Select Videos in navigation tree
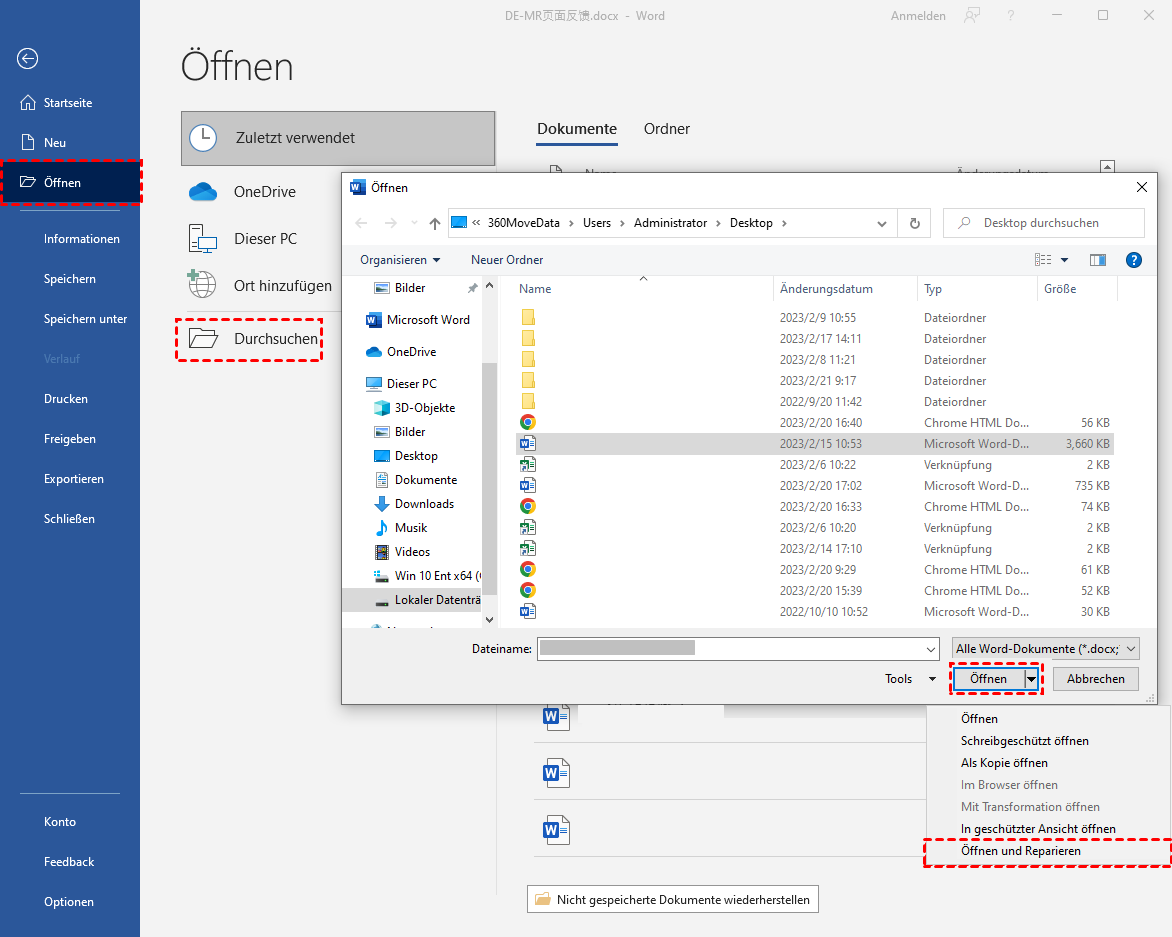The height and width of the screenshot is (937, 1172). (402, 551)
